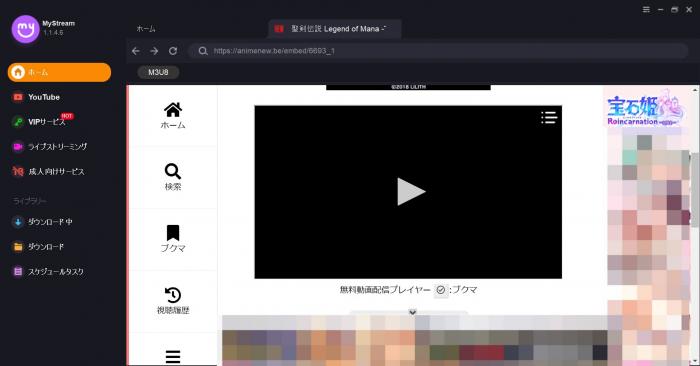Open the ダウンロード中 library item
700x366 pixels.
tap(42, 222)
